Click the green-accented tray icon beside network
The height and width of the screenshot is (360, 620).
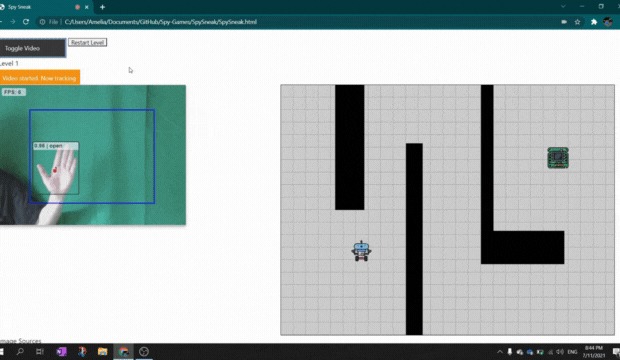[540, 352]
